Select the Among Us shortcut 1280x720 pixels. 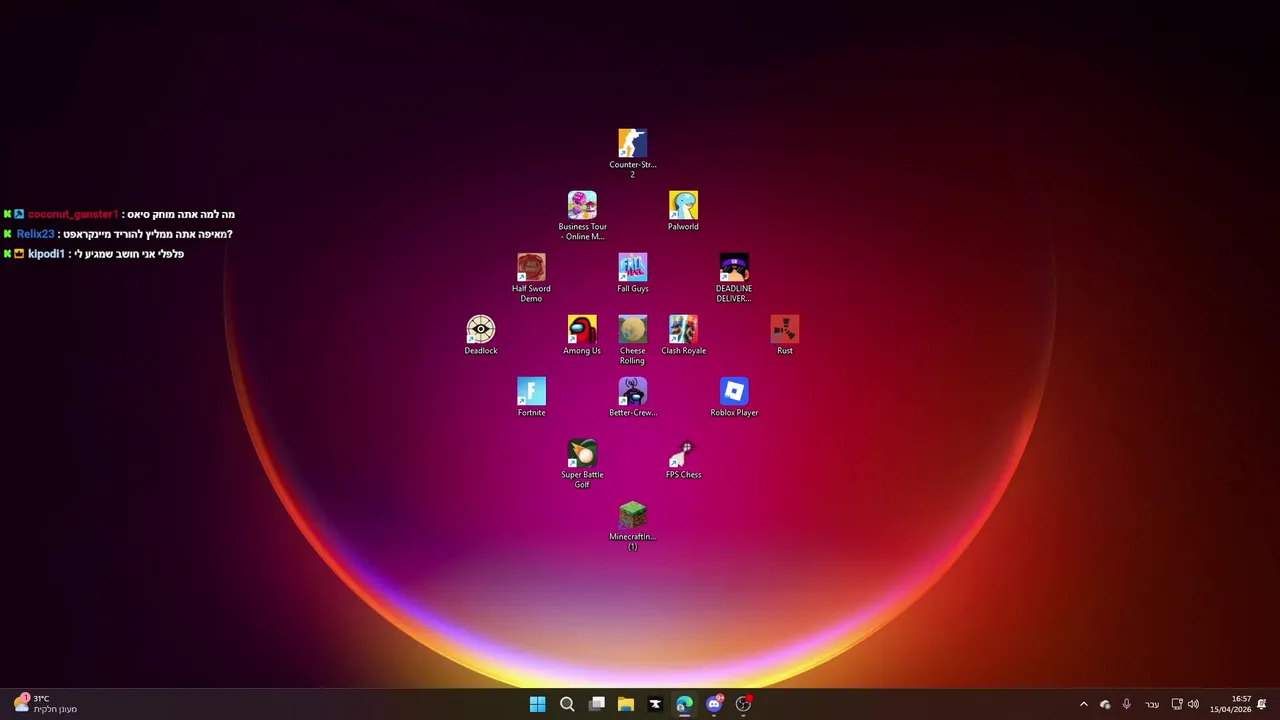coord(582,335)
